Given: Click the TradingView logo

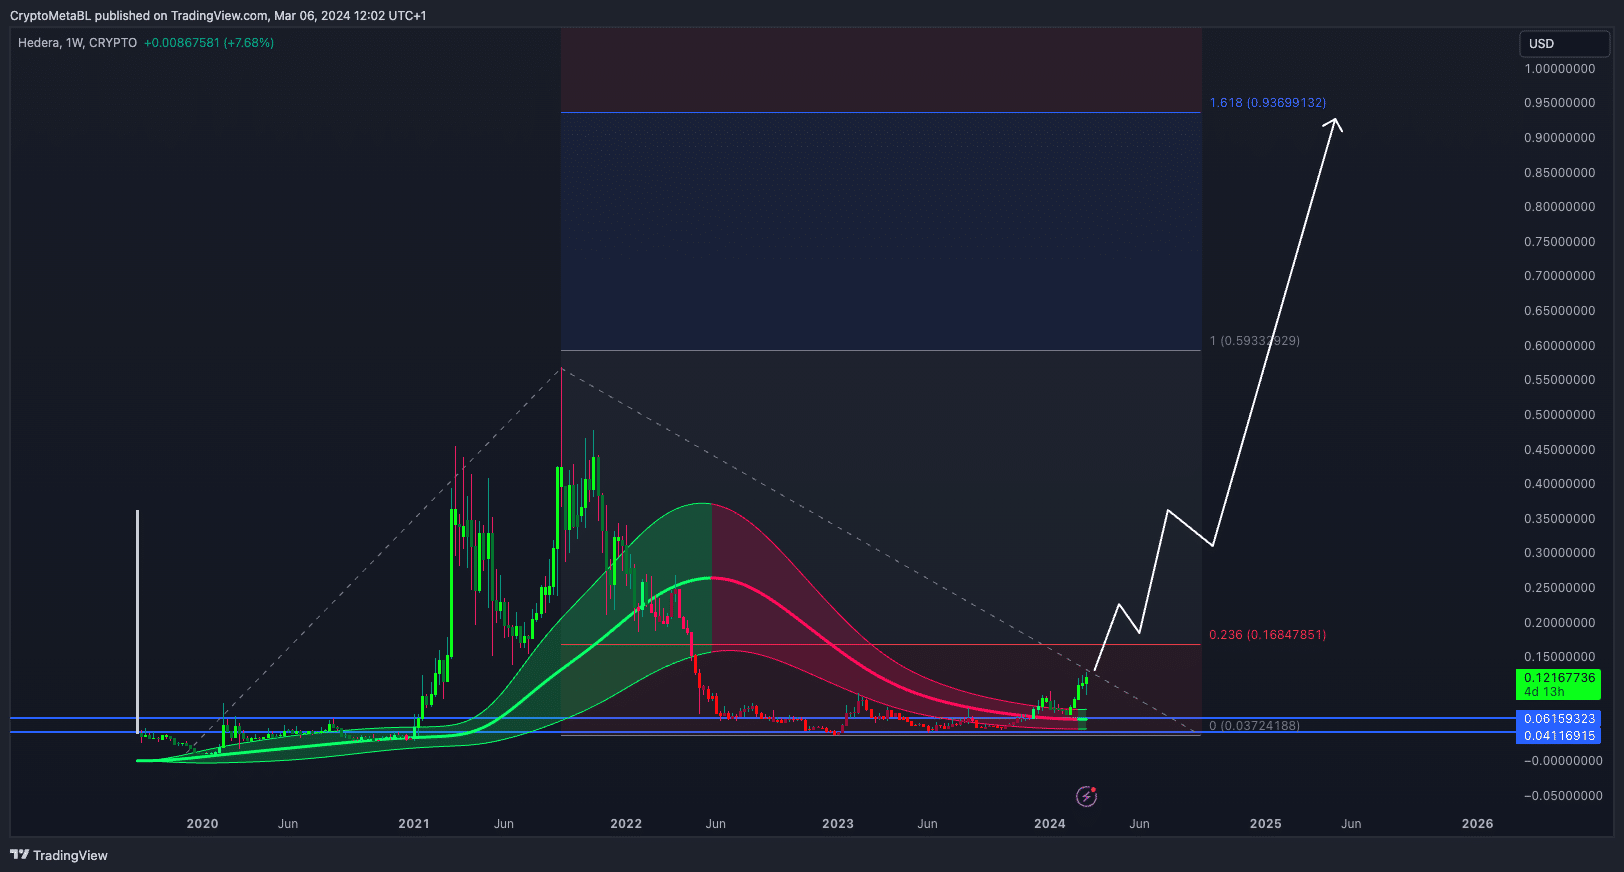Looking at the screenshot, I should coord(59,855).
